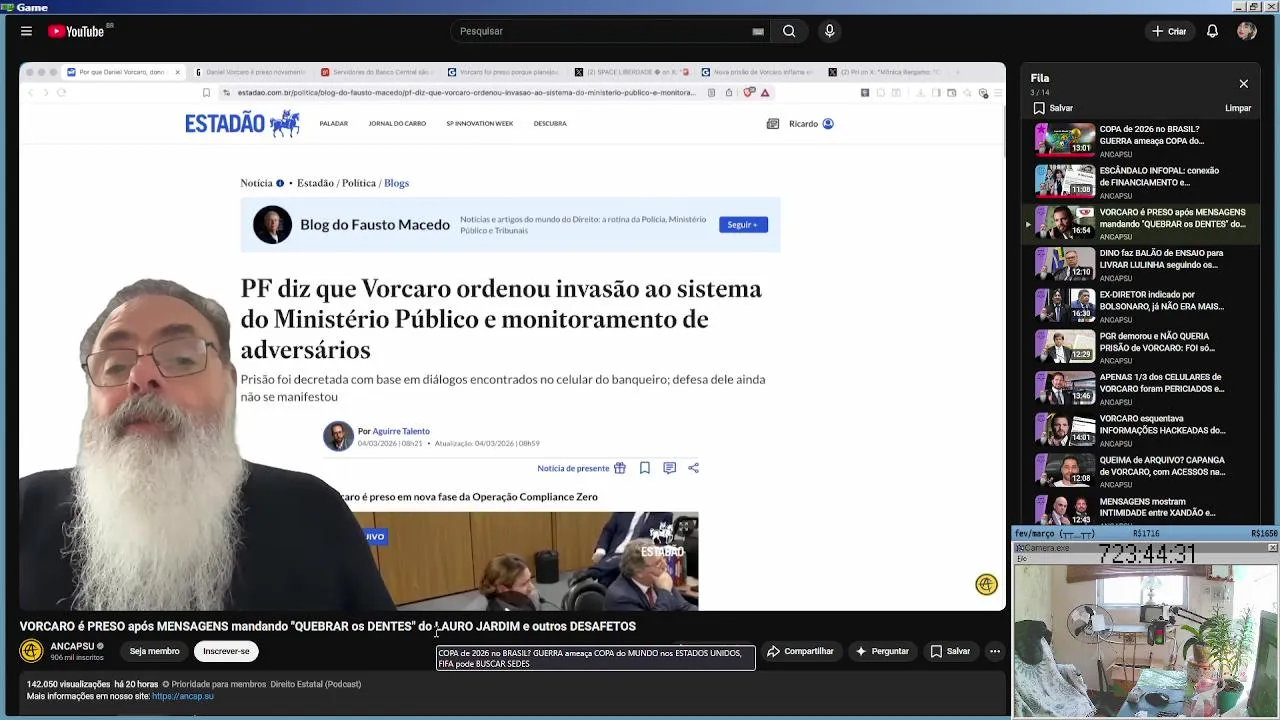Click the article comments icon

pos(669,468)
